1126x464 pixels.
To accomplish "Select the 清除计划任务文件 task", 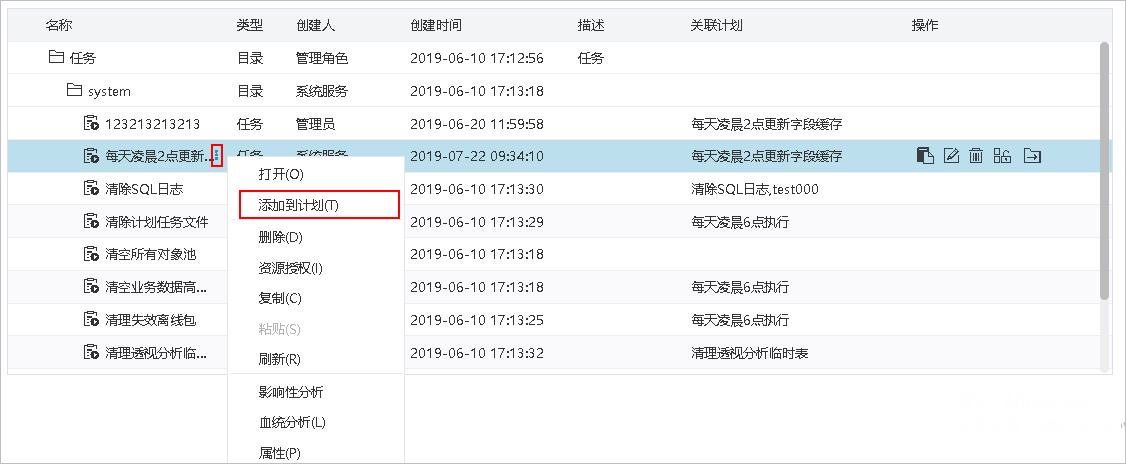I will [157, 222].
